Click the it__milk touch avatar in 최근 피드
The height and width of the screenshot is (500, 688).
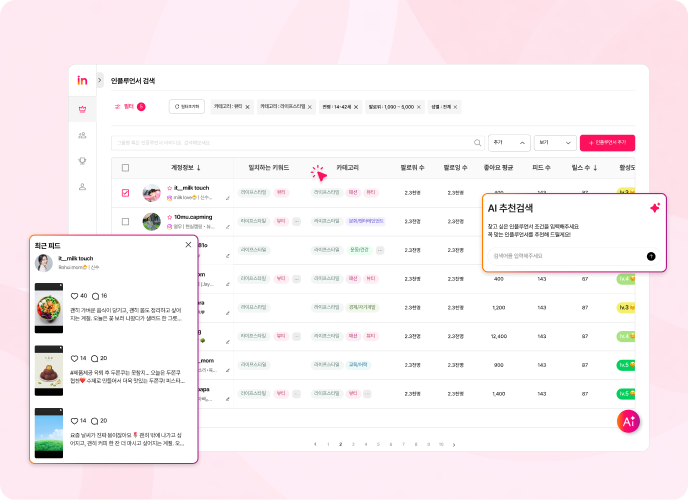[44, 263]
